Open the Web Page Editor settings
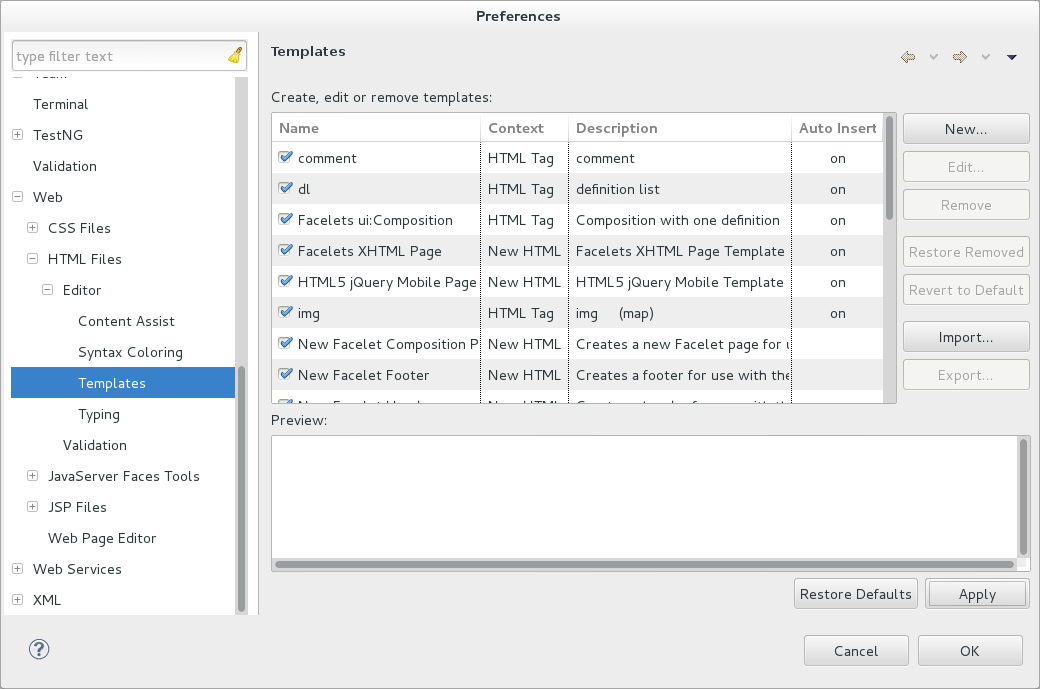 pos(102,538)
